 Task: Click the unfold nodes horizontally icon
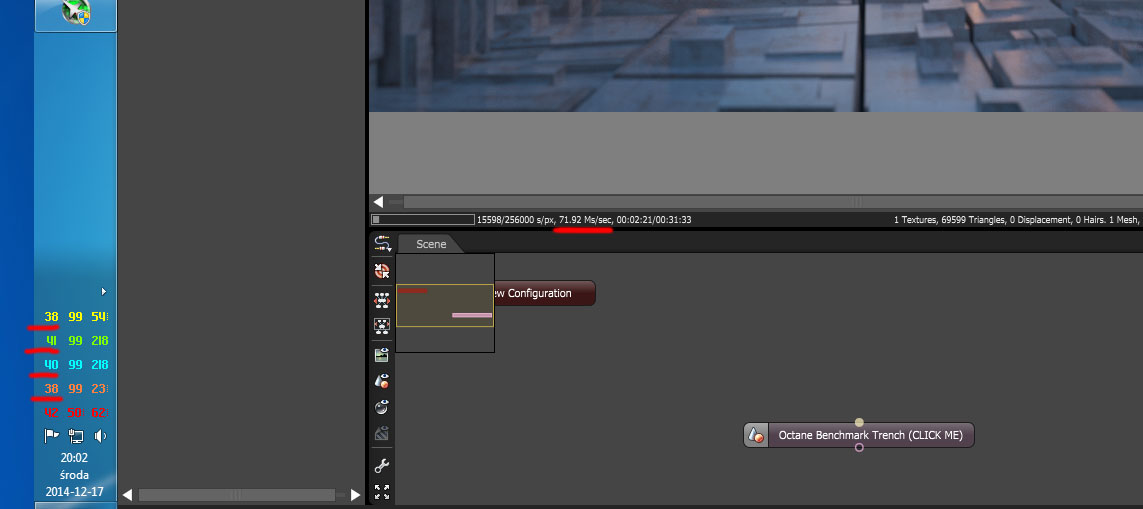(381, 300)
